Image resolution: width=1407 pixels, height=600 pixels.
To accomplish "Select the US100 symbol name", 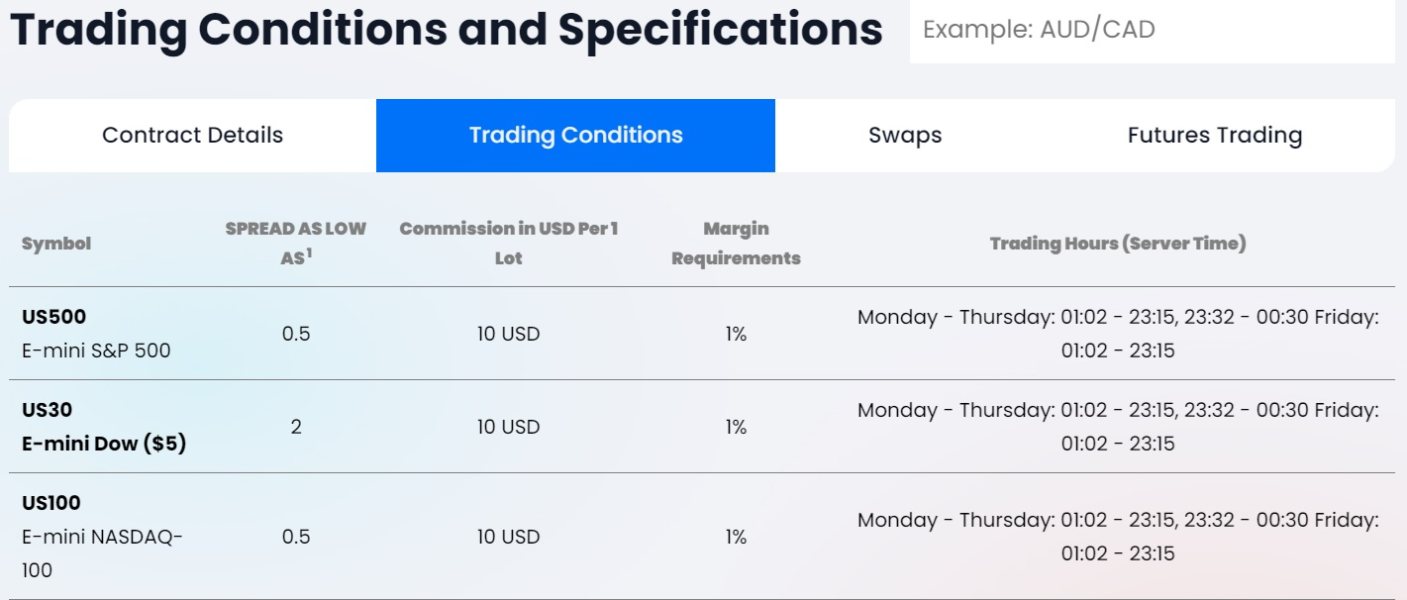I will coord(51,503).
